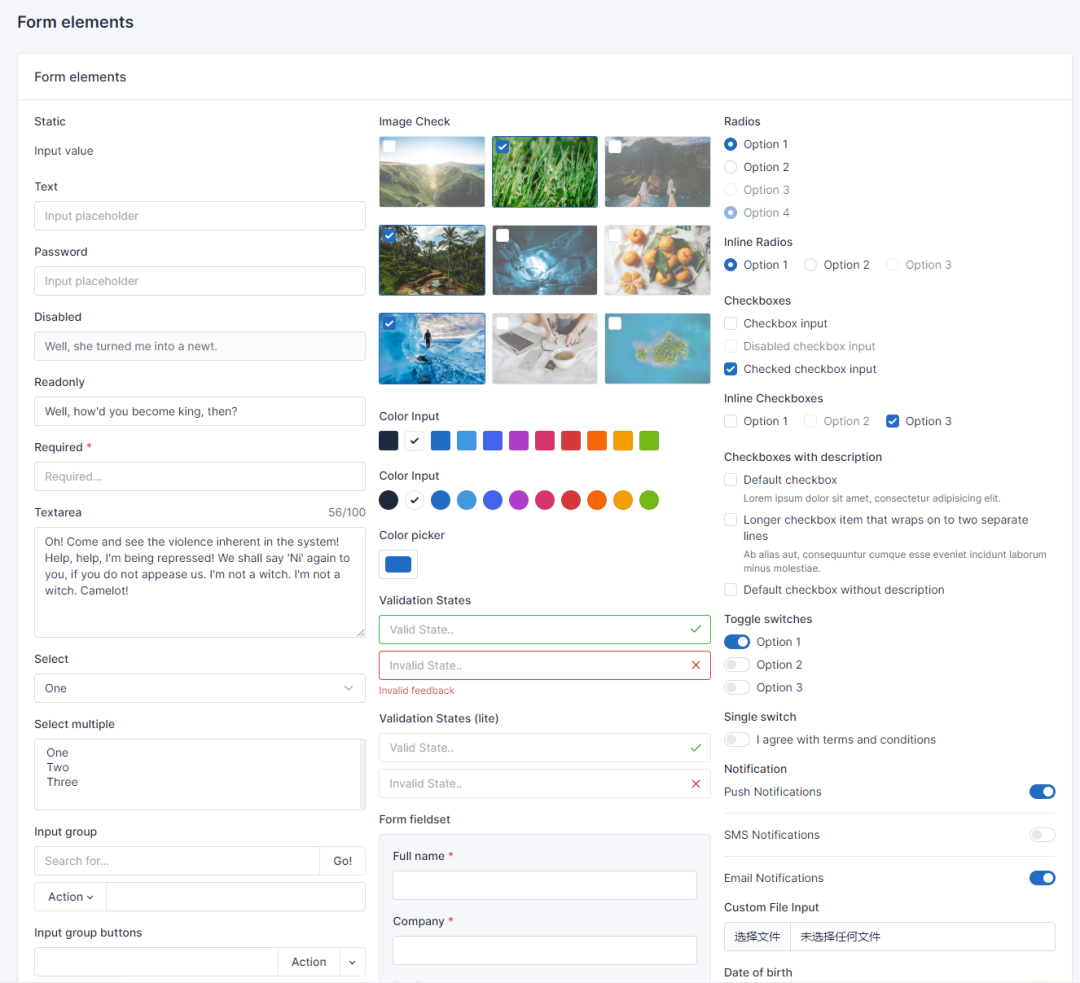Select the pink round color swatch
The height and width of the screenshot is (983, 1080).
point(545,500)
